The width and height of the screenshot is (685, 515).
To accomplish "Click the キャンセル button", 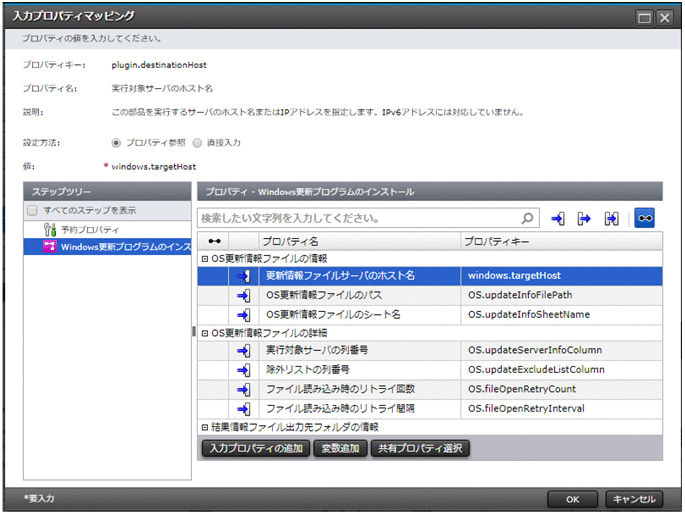I will [x=634, y=499].
